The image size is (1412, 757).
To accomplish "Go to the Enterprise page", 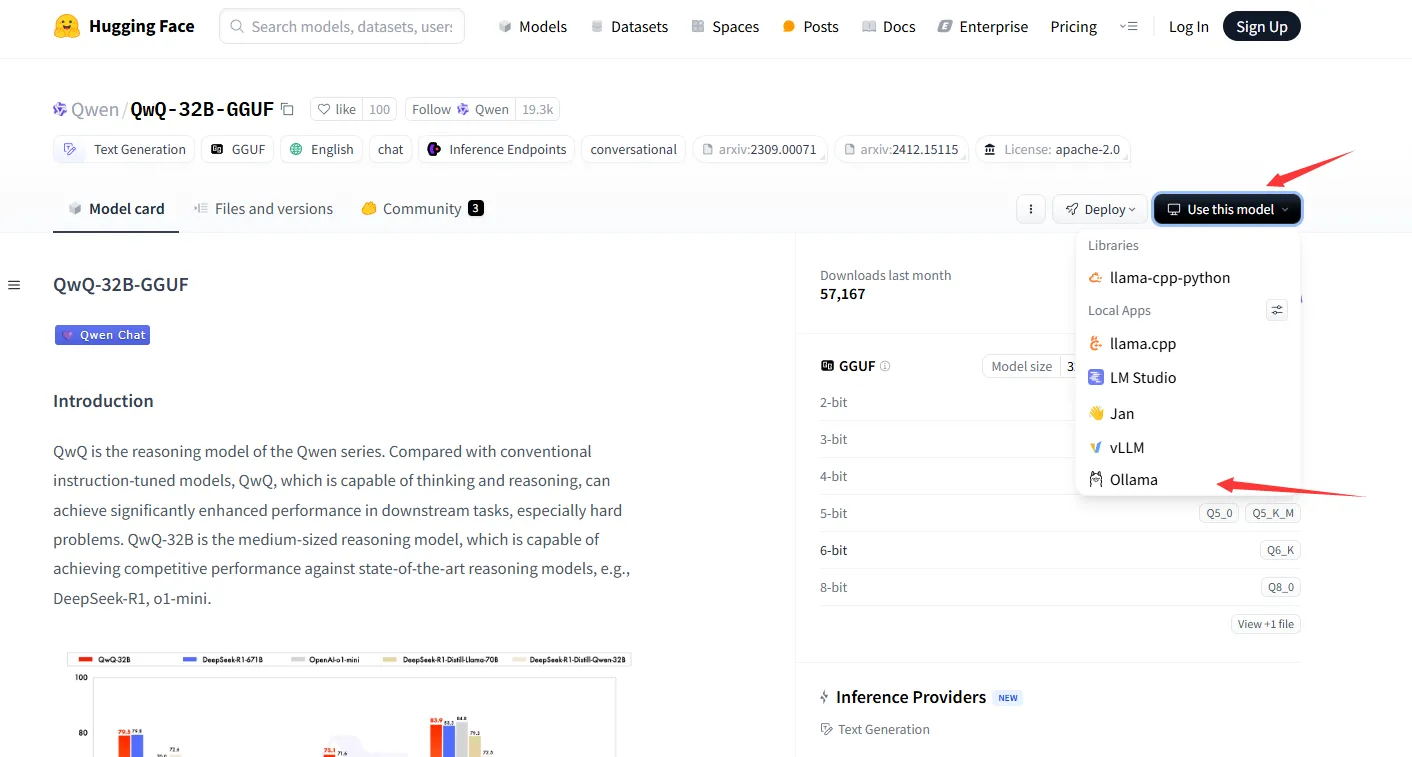I will (982, 27).
